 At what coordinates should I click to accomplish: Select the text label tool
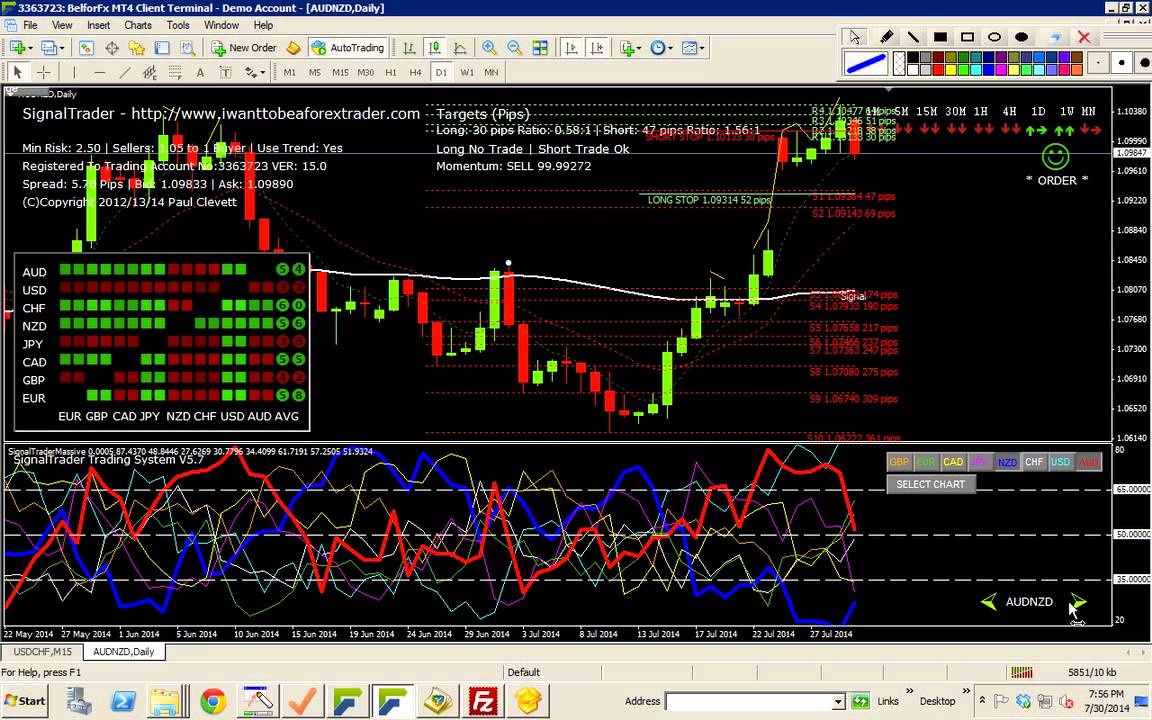pyautogui.click(x=226, y=72)
